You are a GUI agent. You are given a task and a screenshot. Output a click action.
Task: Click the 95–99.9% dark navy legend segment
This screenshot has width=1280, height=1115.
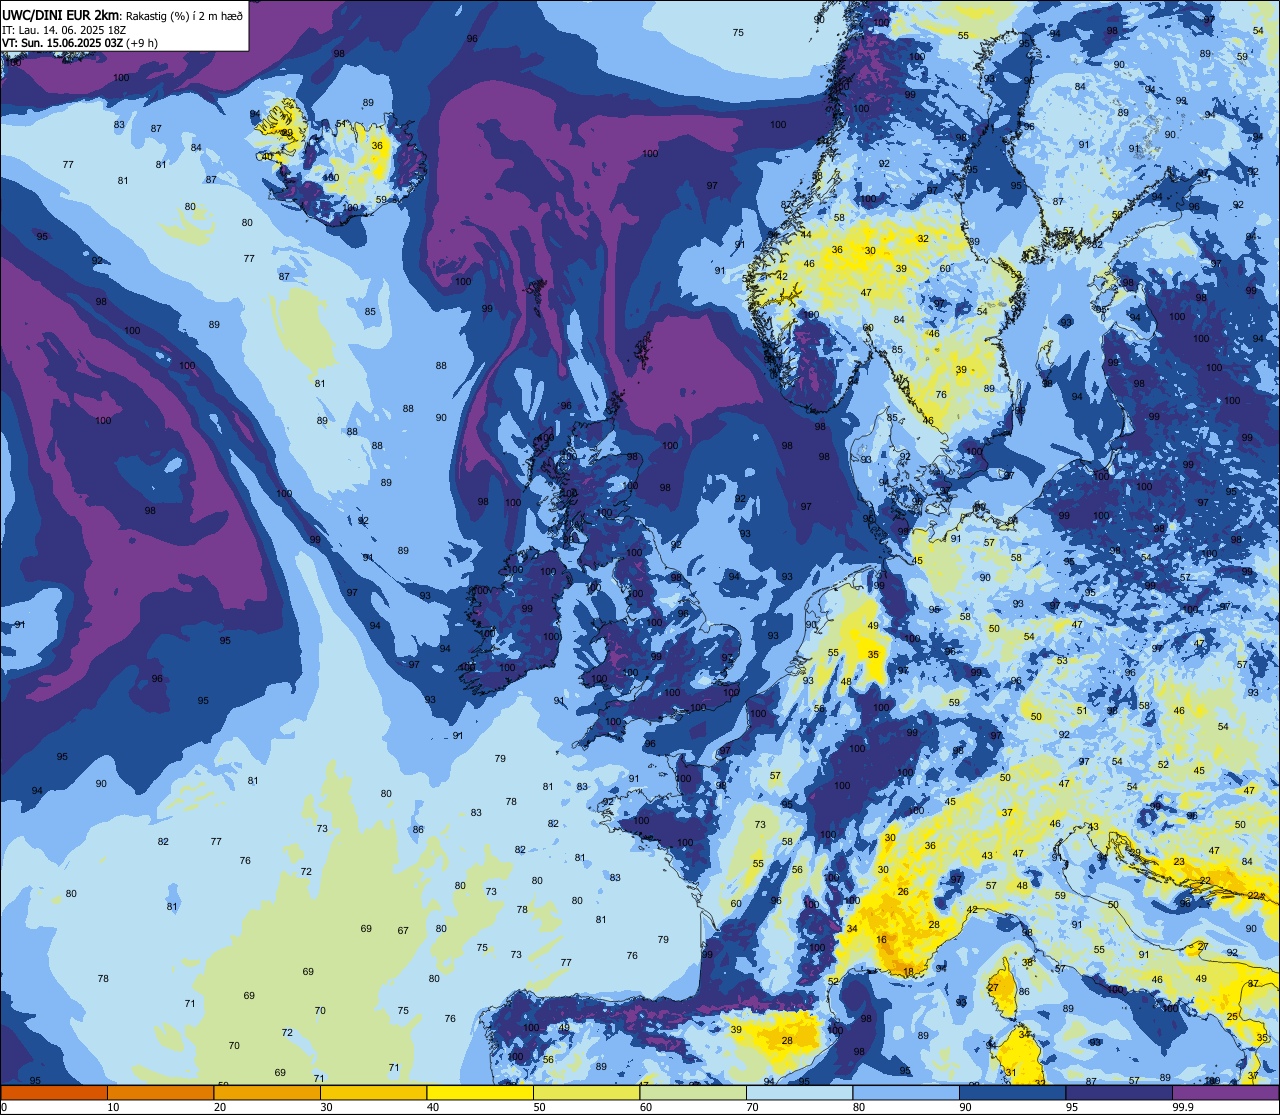click(1119, 1092)
